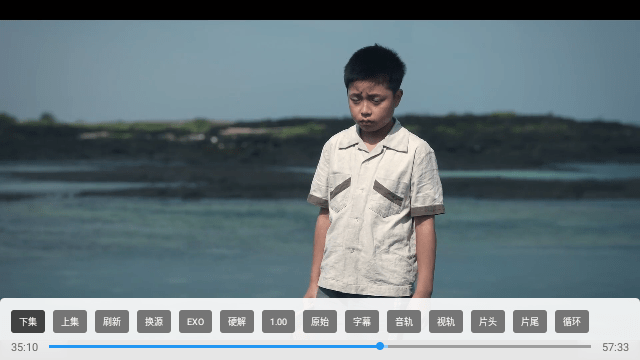
Task: Click the blue seek bar handle
Action: tap(380, 346)
